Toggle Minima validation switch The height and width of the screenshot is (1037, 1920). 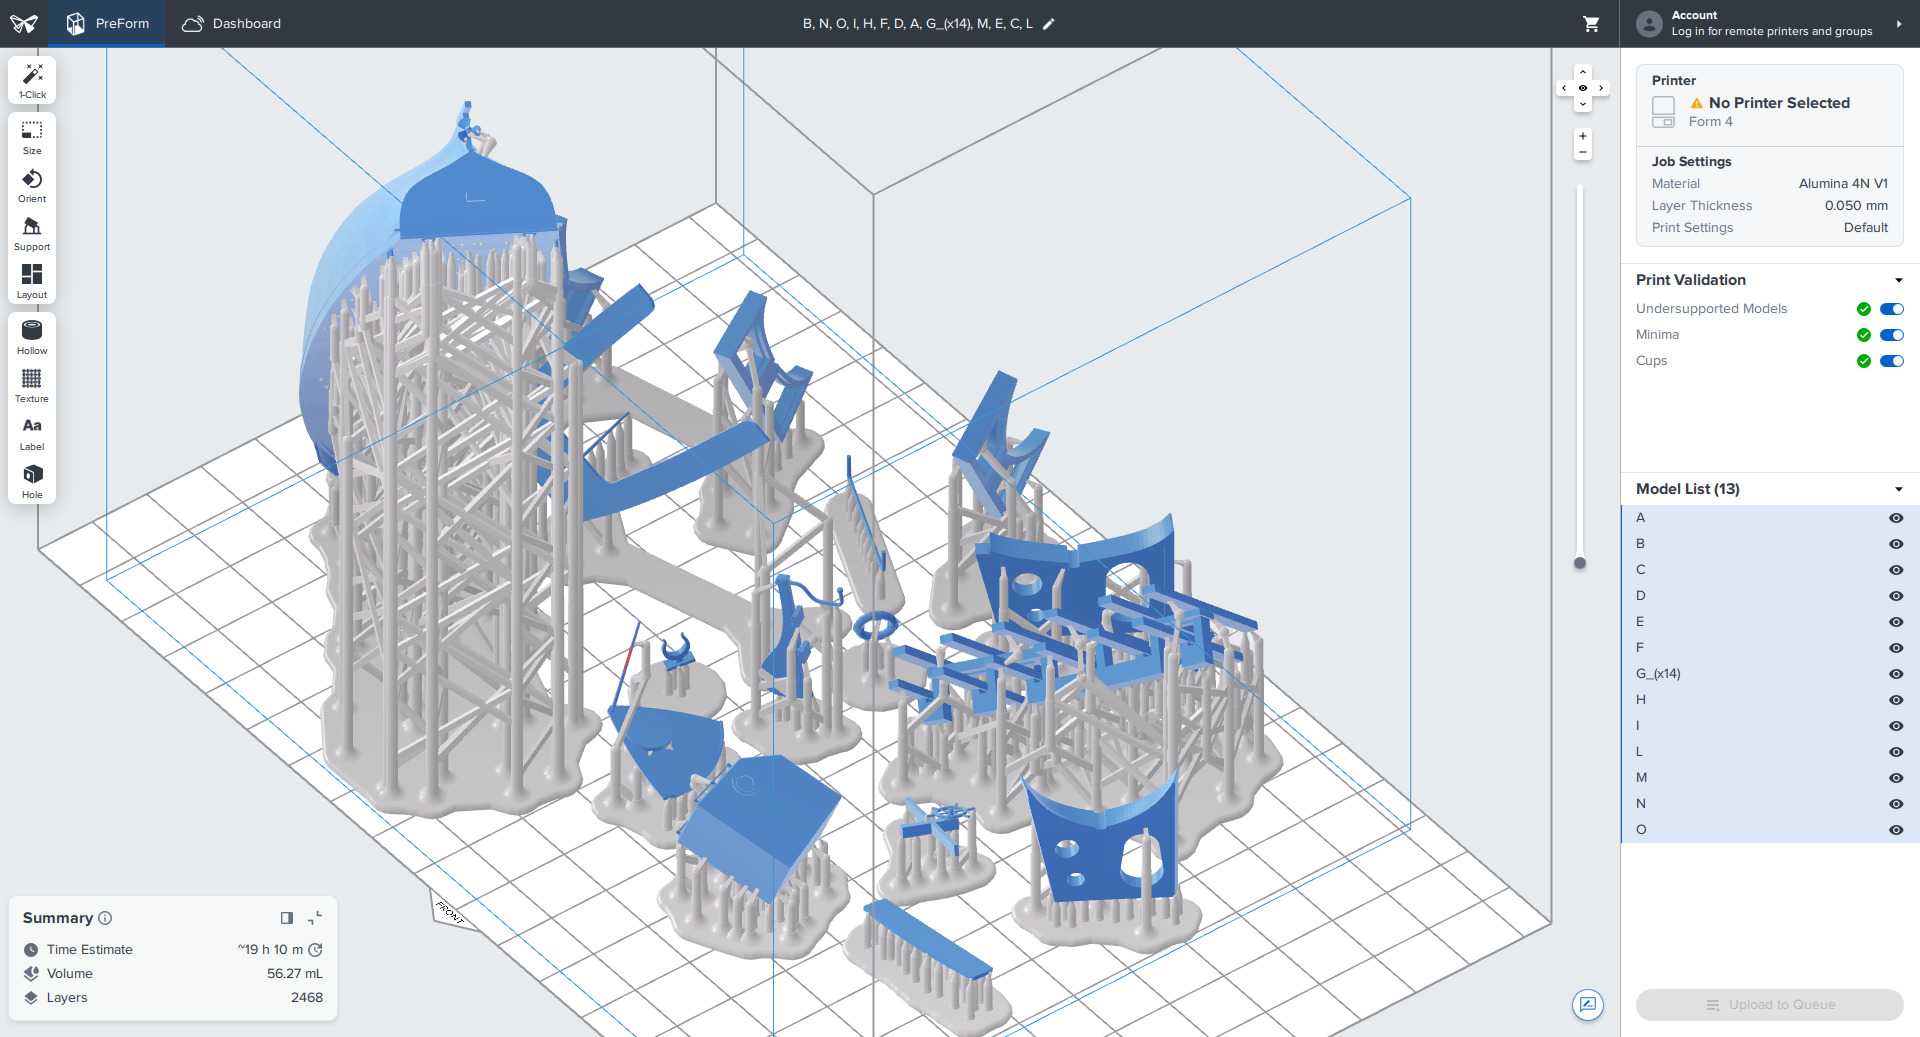point(1892,335)
